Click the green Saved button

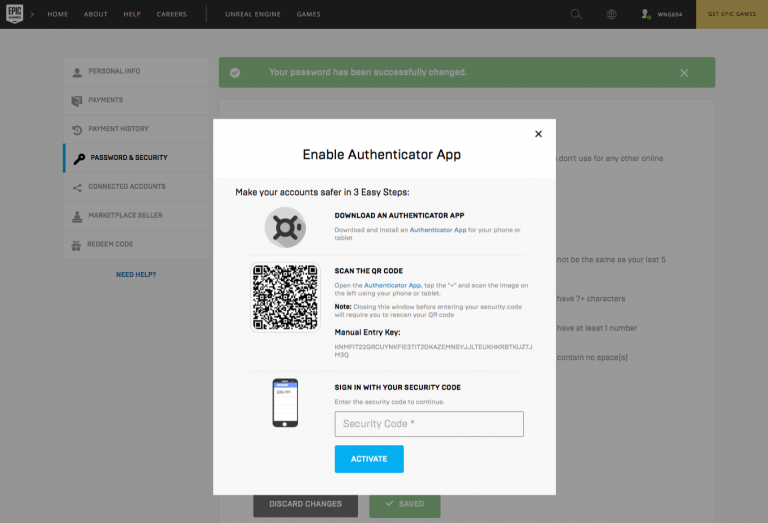[x=405, y=504]
